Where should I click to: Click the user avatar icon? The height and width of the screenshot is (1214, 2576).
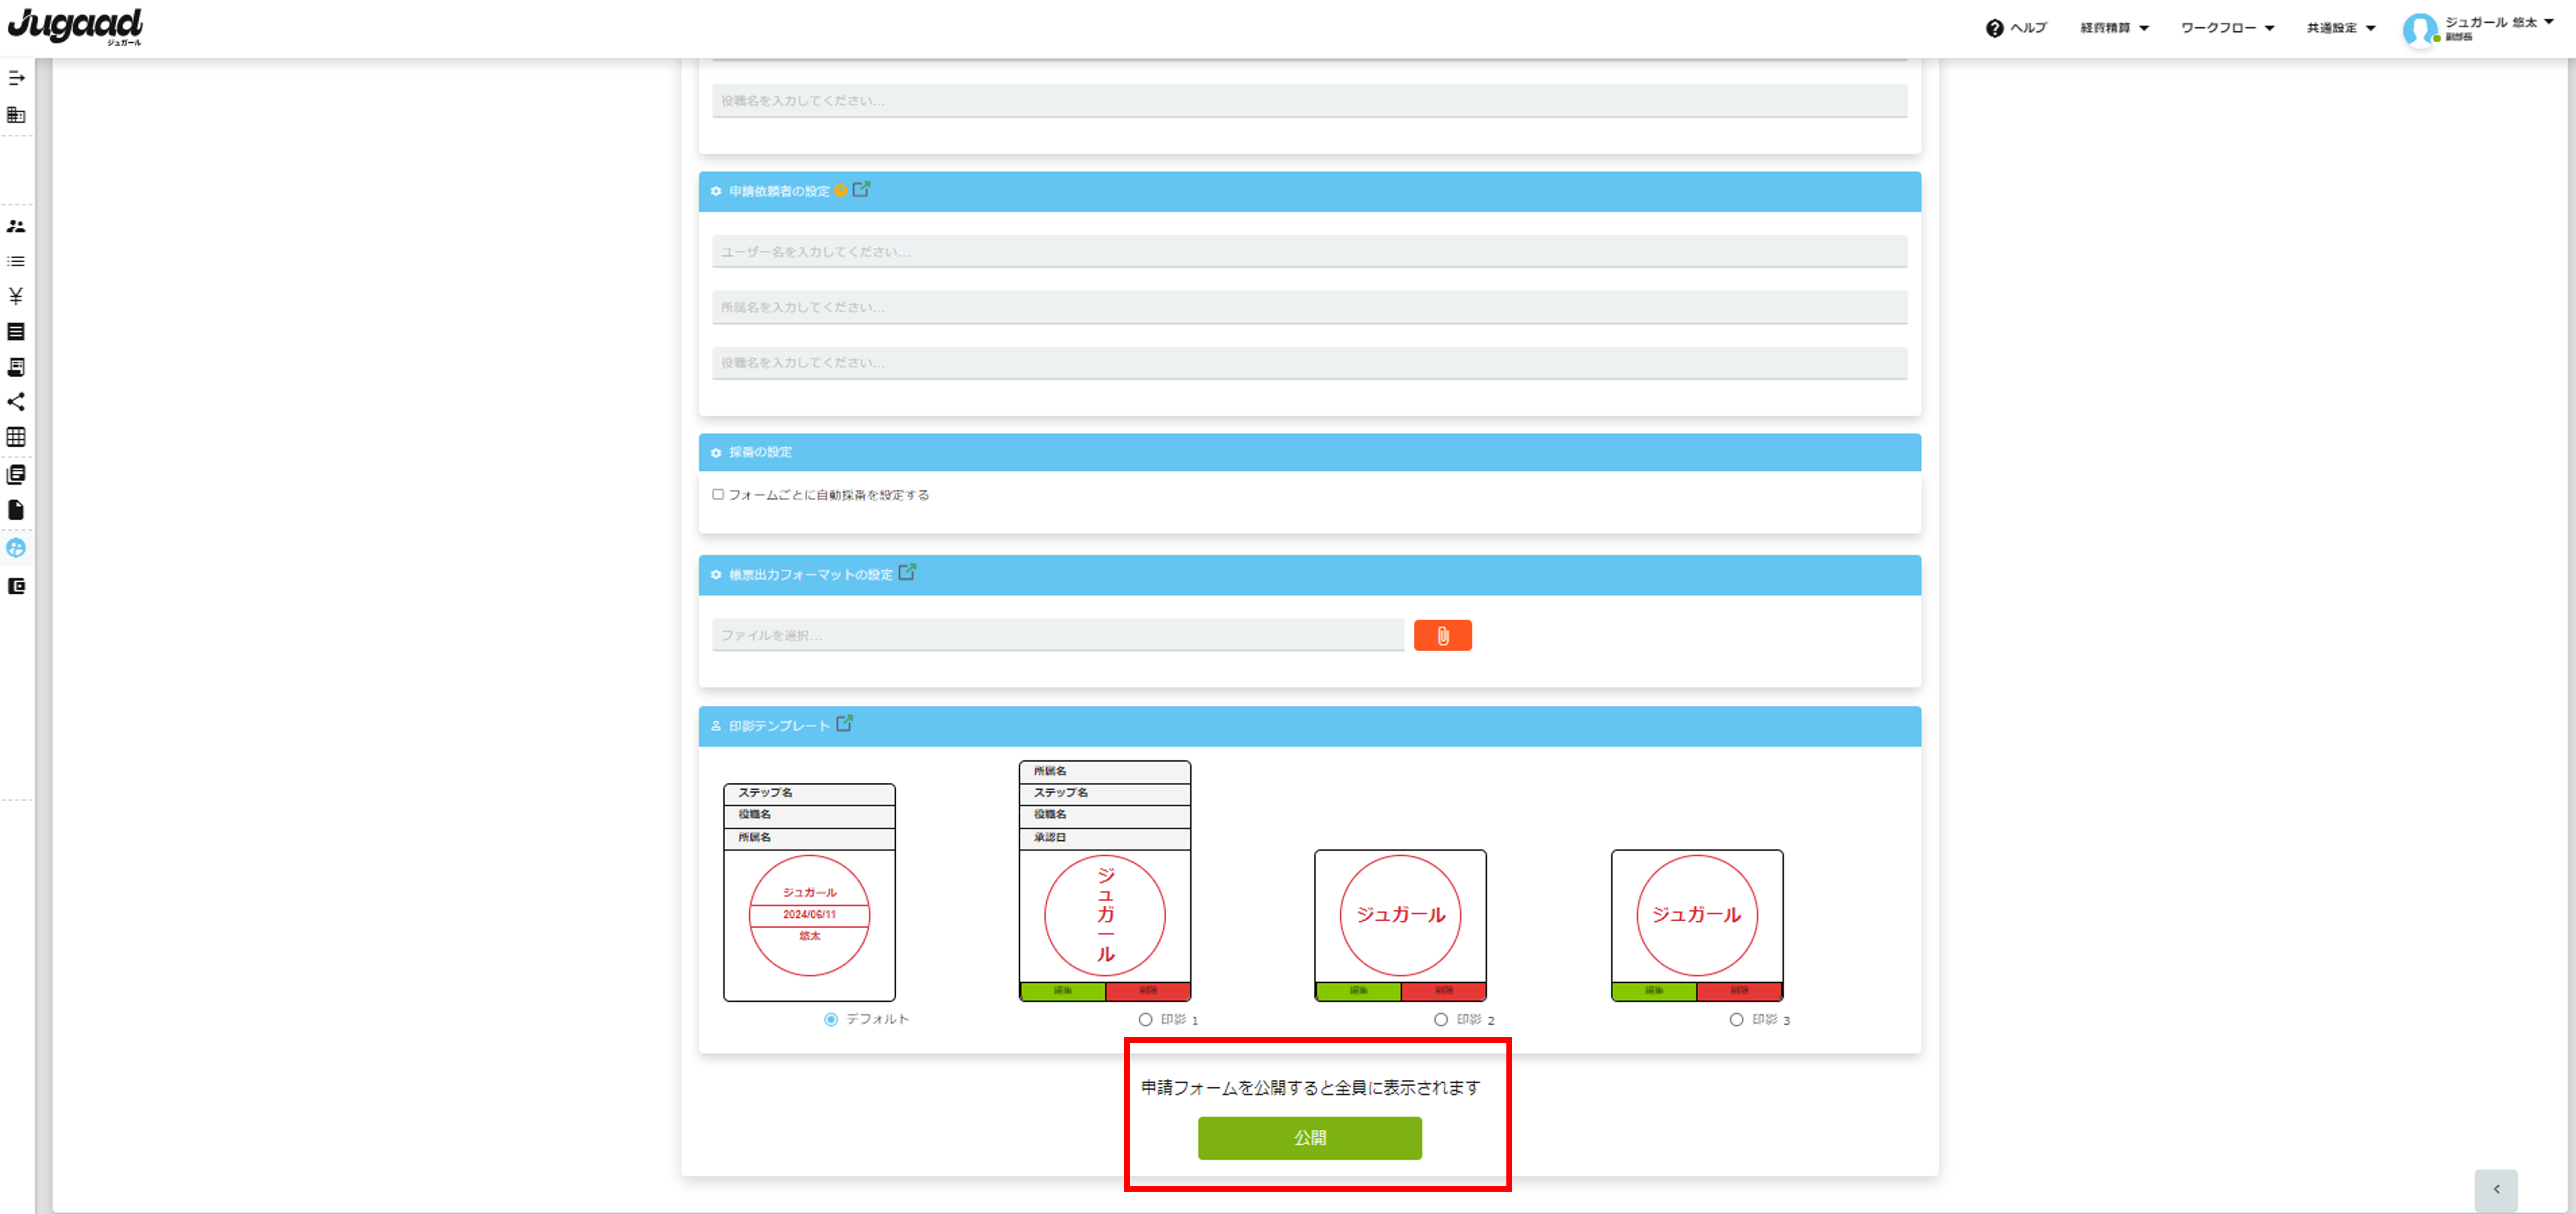2420,29
